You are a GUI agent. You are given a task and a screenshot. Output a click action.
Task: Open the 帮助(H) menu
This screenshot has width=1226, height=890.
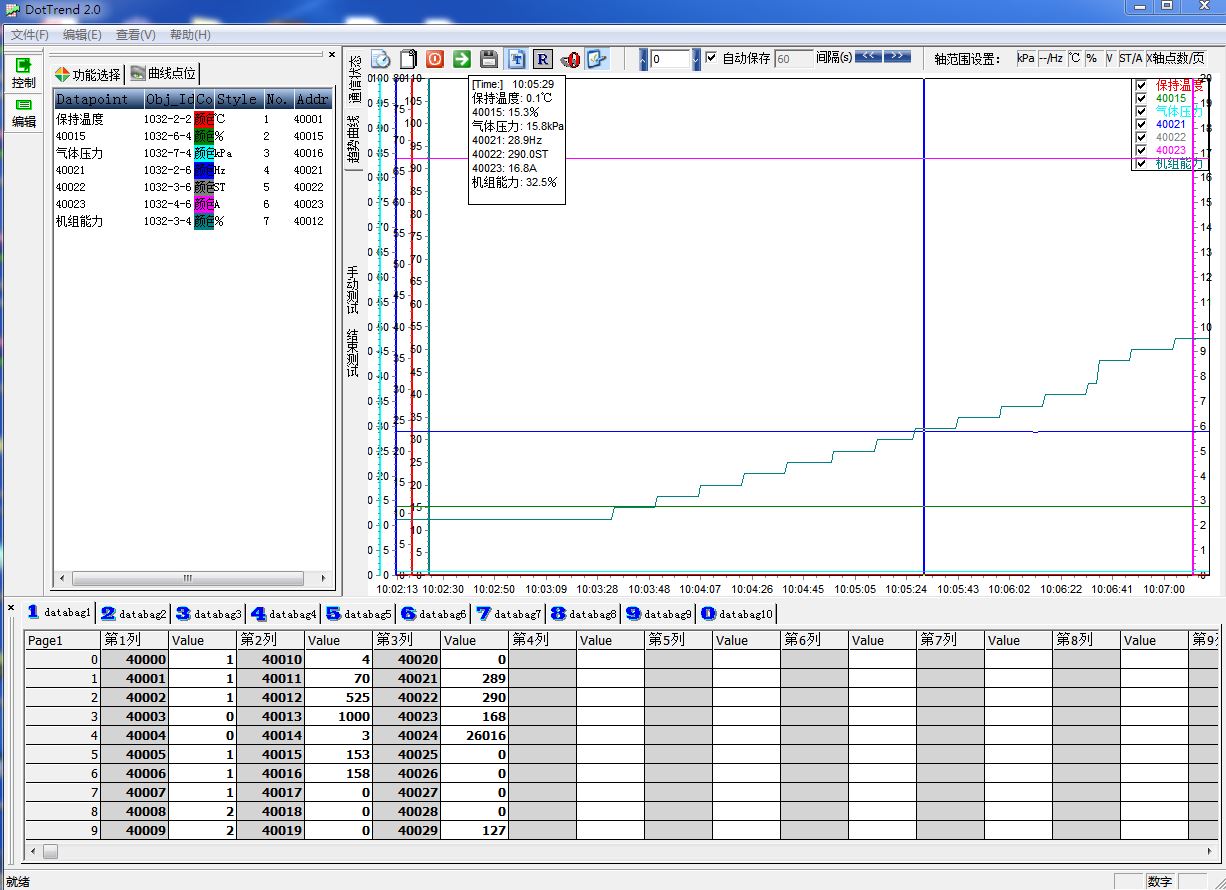pos(190,35)
